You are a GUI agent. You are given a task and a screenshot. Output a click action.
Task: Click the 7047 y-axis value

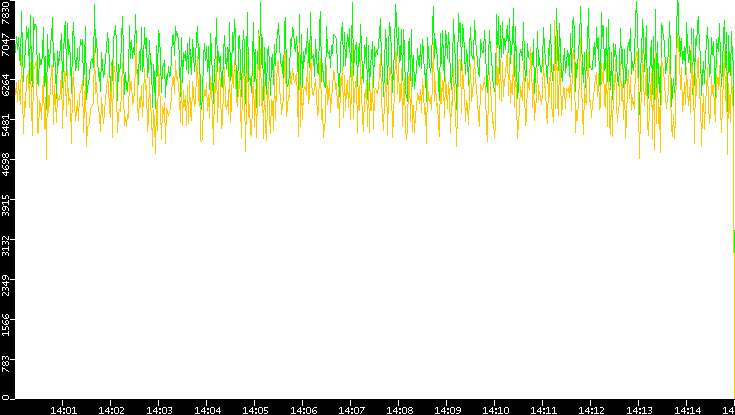coord(6,45)
